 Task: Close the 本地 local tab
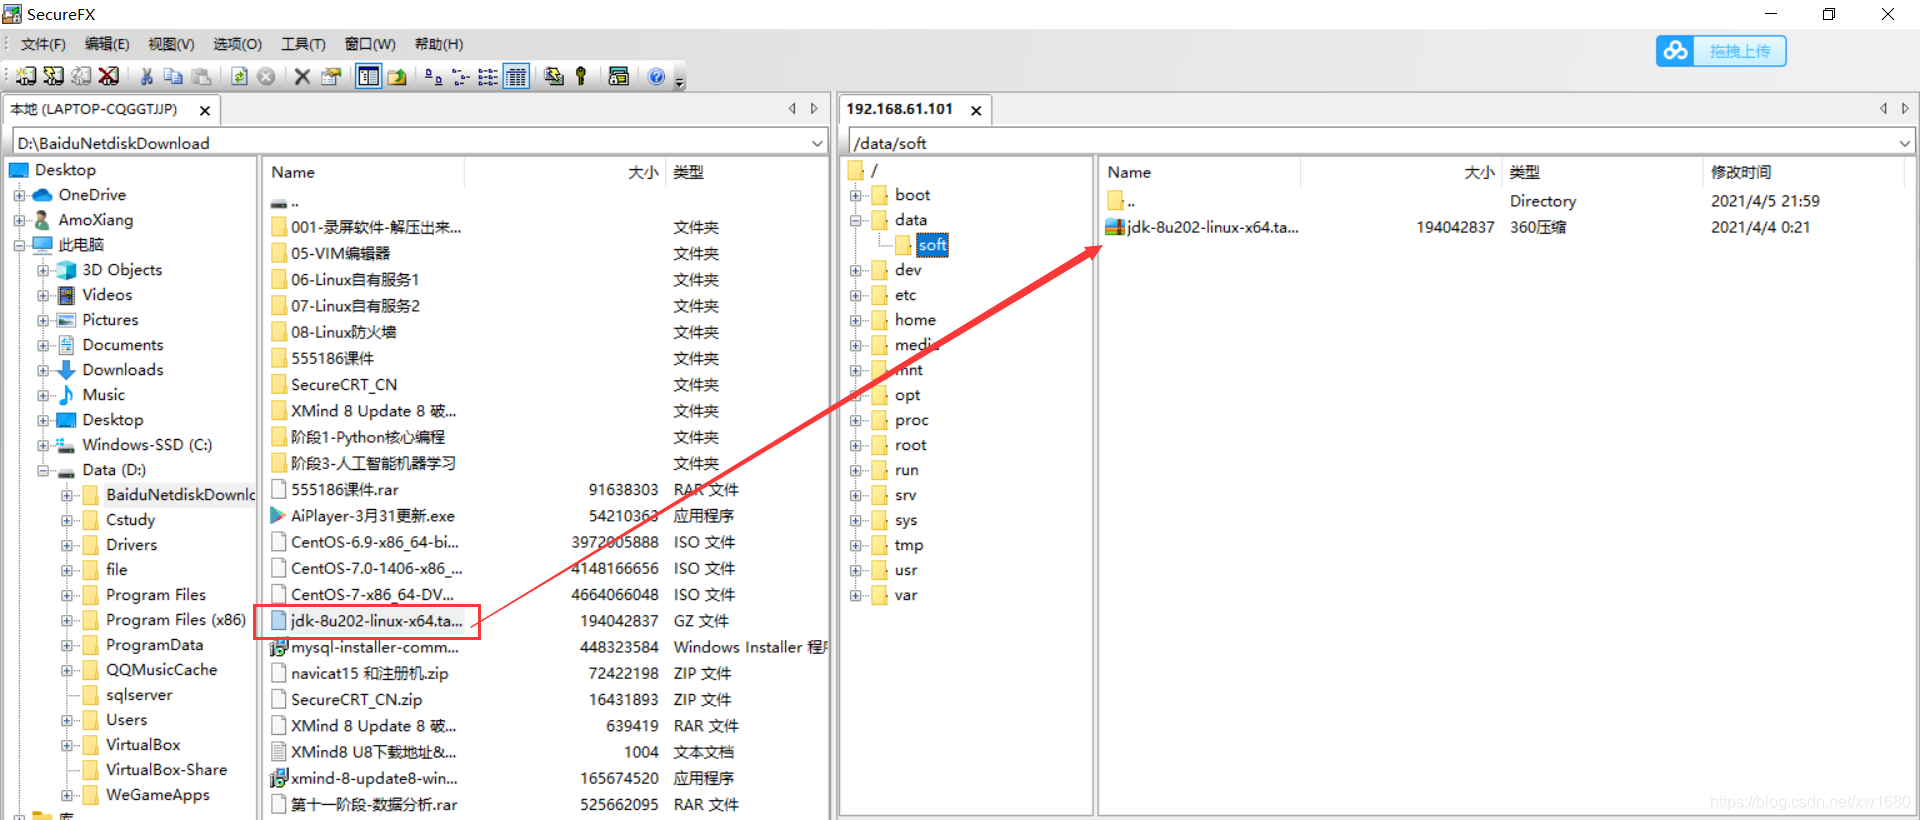point(205,110)
